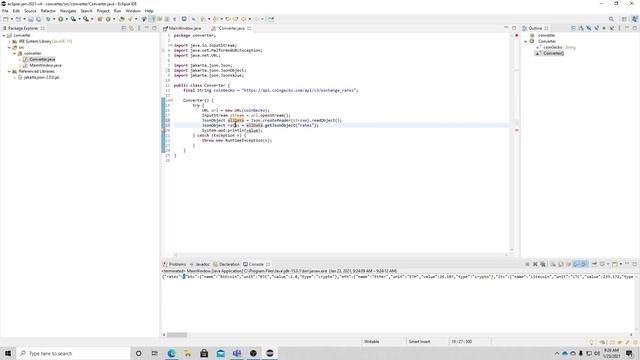Image resolution: width=640 pixels, height=360 pixels.
Task: Click the Display Selected Console icon
Action: coord(602,264)
